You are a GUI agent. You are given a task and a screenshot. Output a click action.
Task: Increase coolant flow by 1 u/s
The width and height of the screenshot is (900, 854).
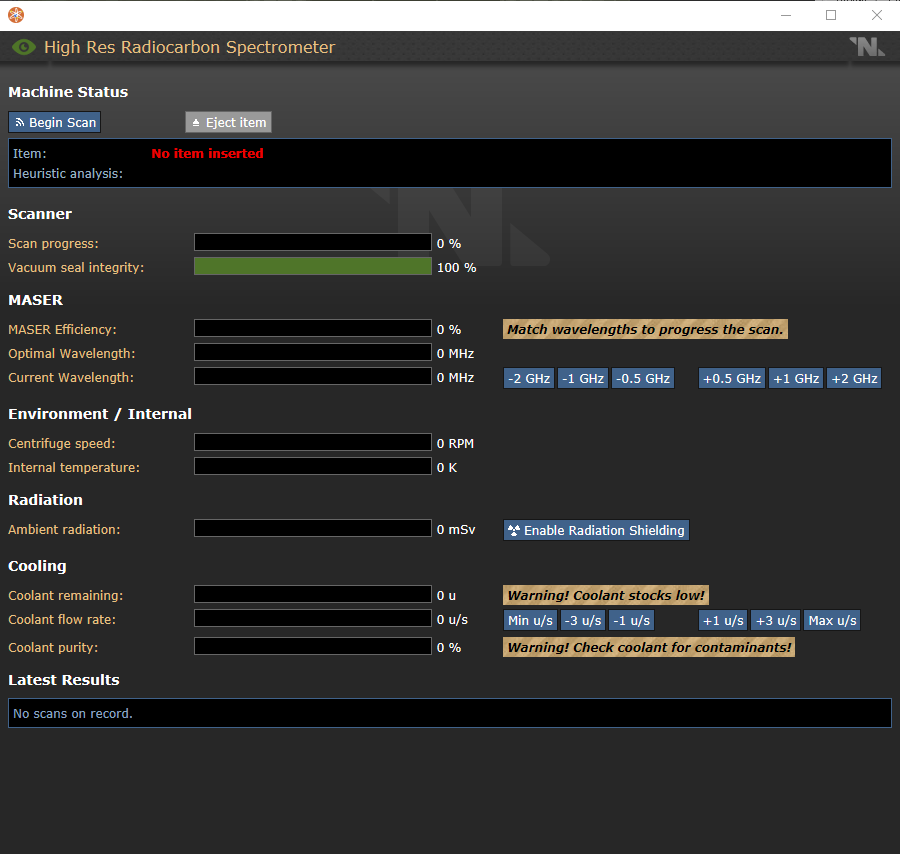(723, 620)
